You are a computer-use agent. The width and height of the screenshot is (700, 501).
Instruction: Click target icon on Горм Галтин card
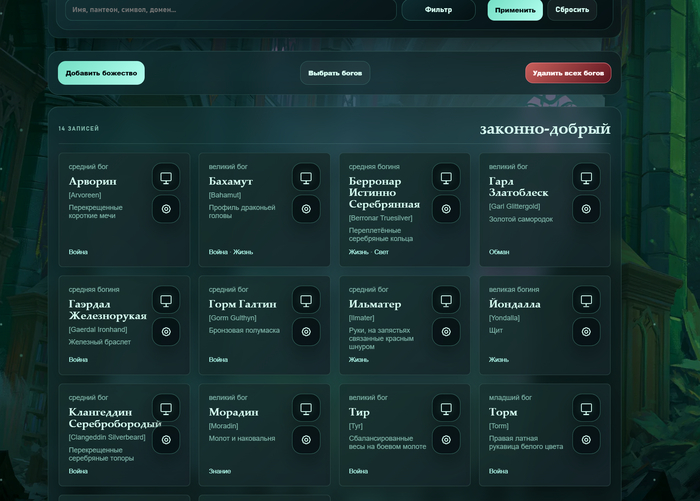tap(306, 331)
